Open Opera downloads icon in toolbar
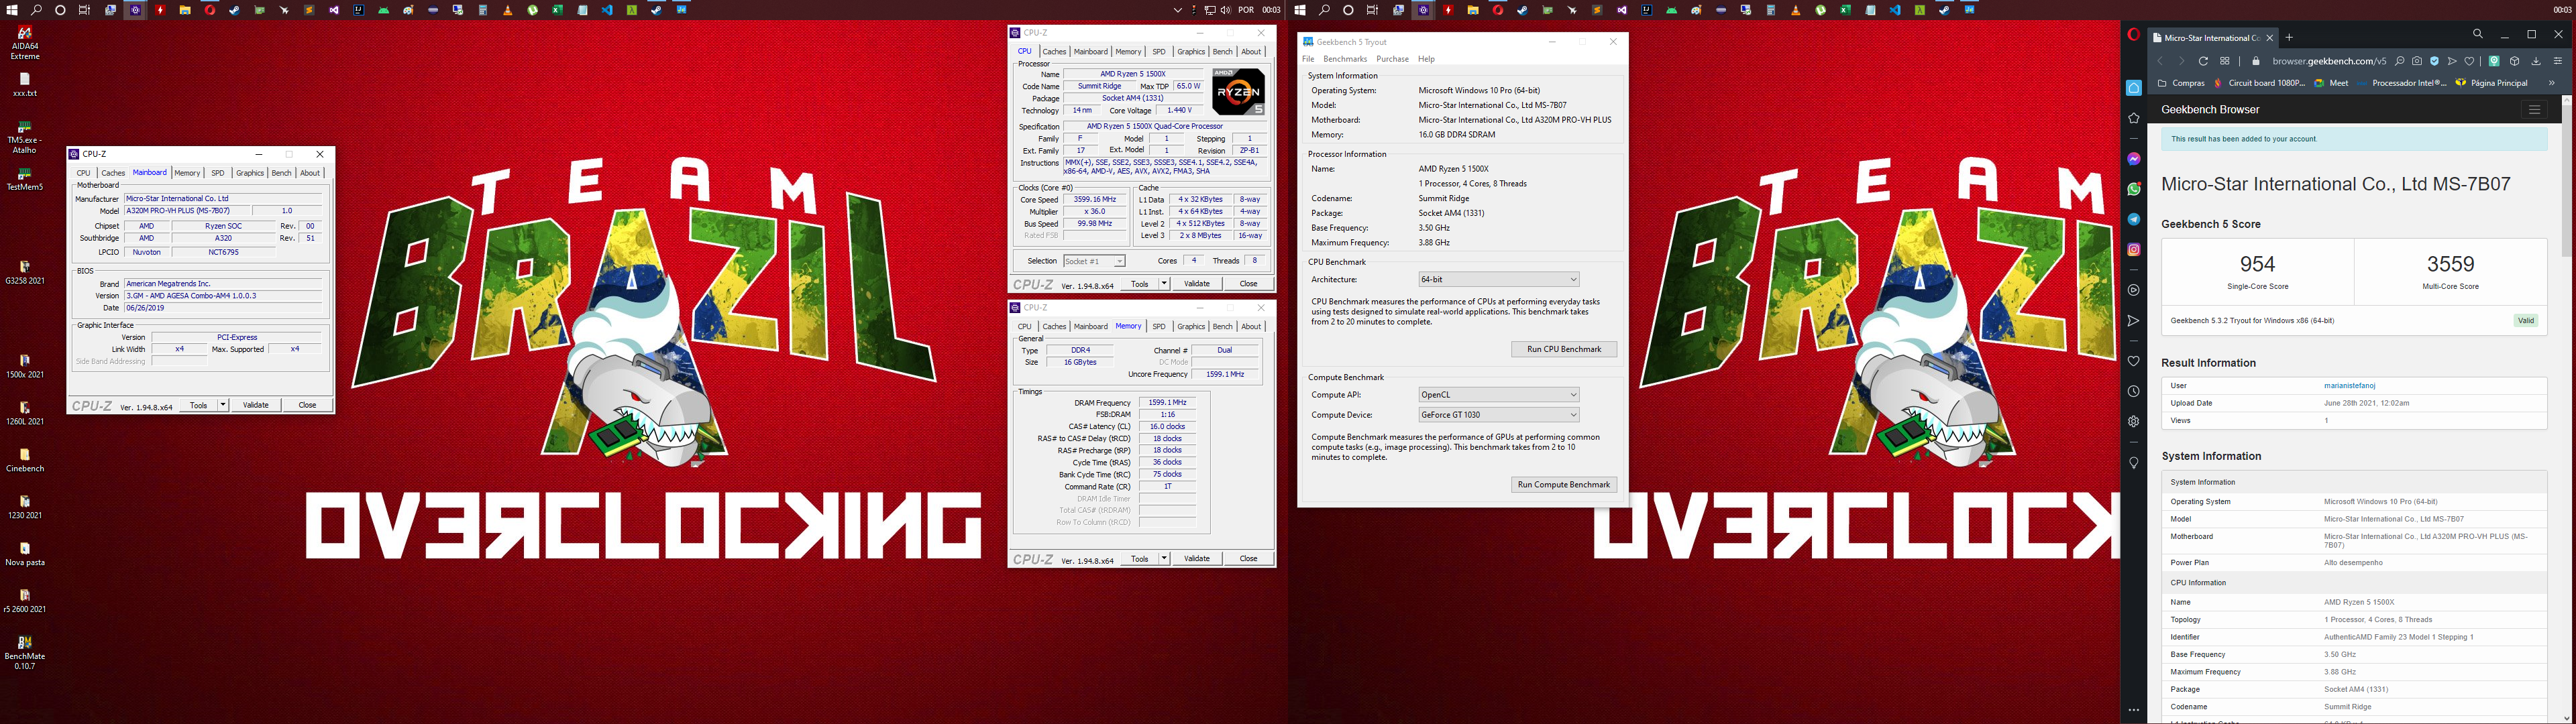 [x=2536, y=61]
